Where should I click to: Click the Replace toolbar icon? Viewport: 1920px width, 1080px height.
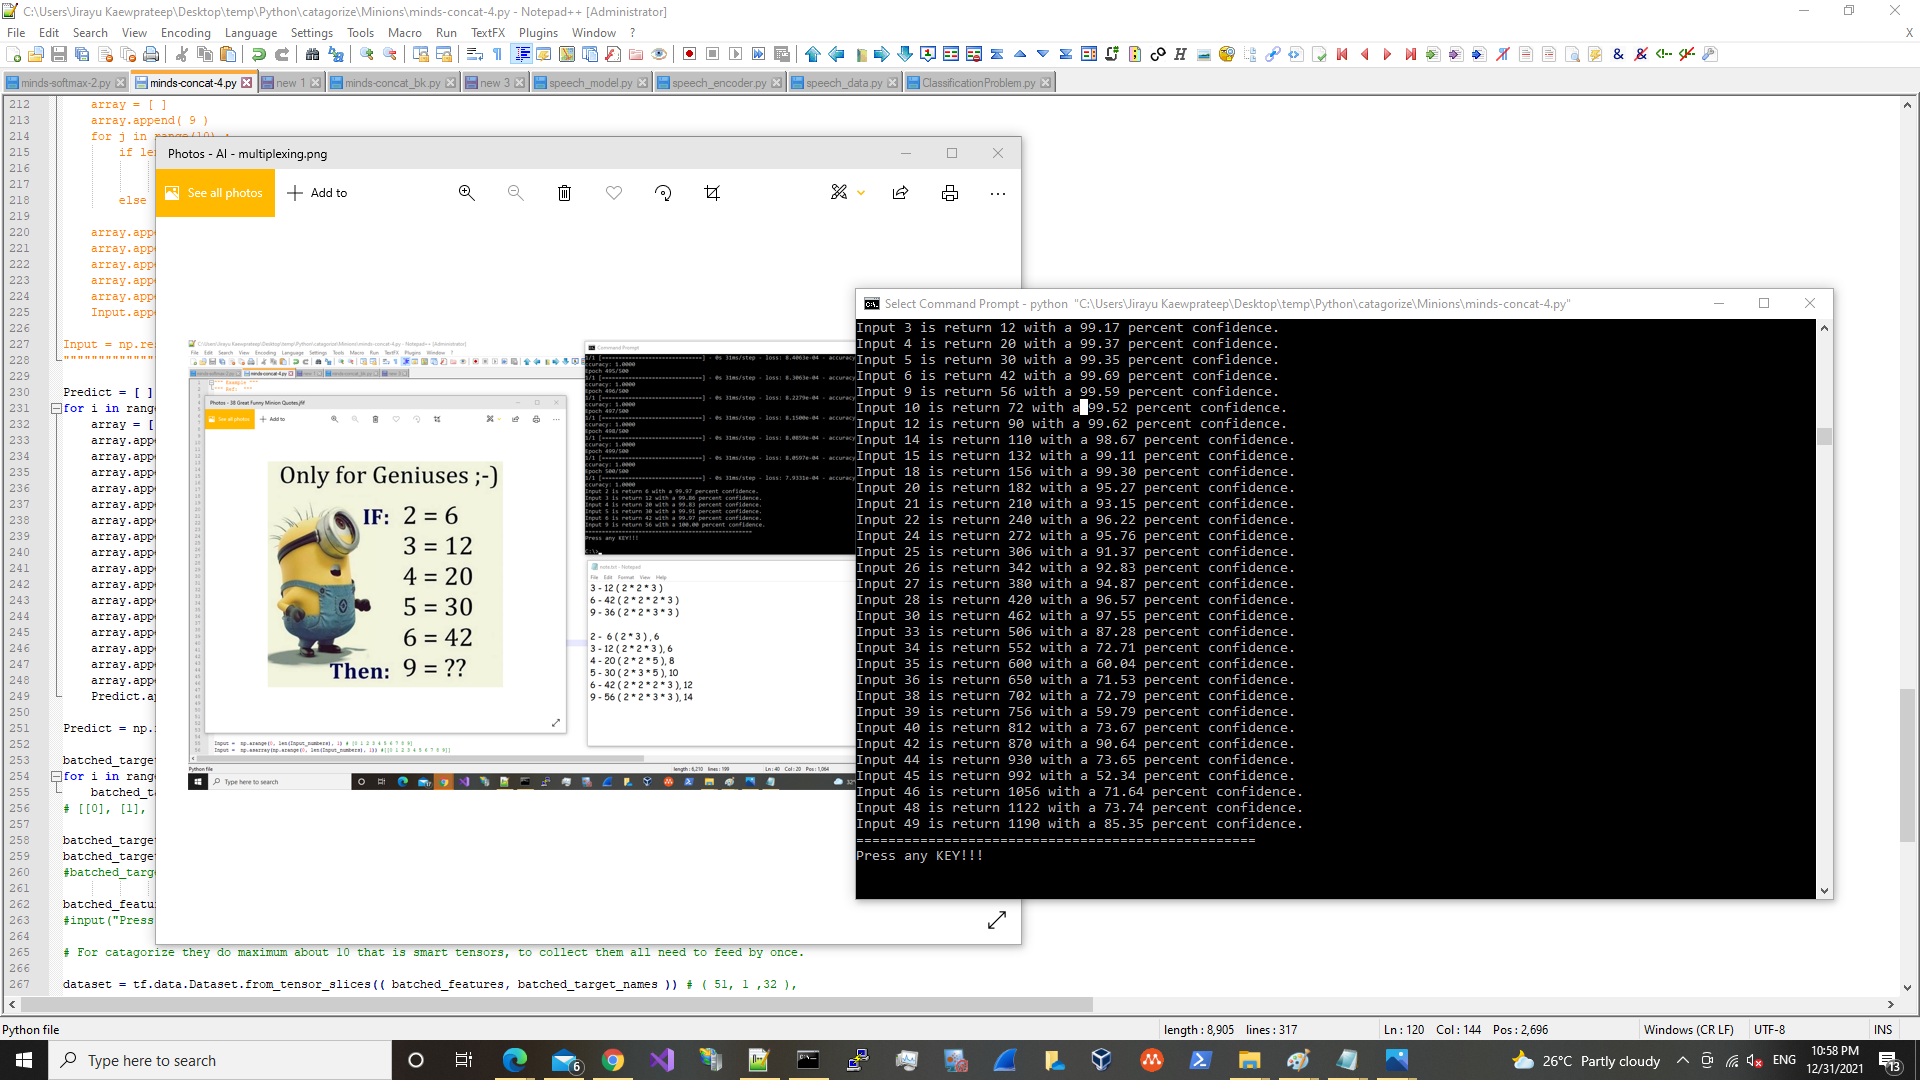coord(336,54)
